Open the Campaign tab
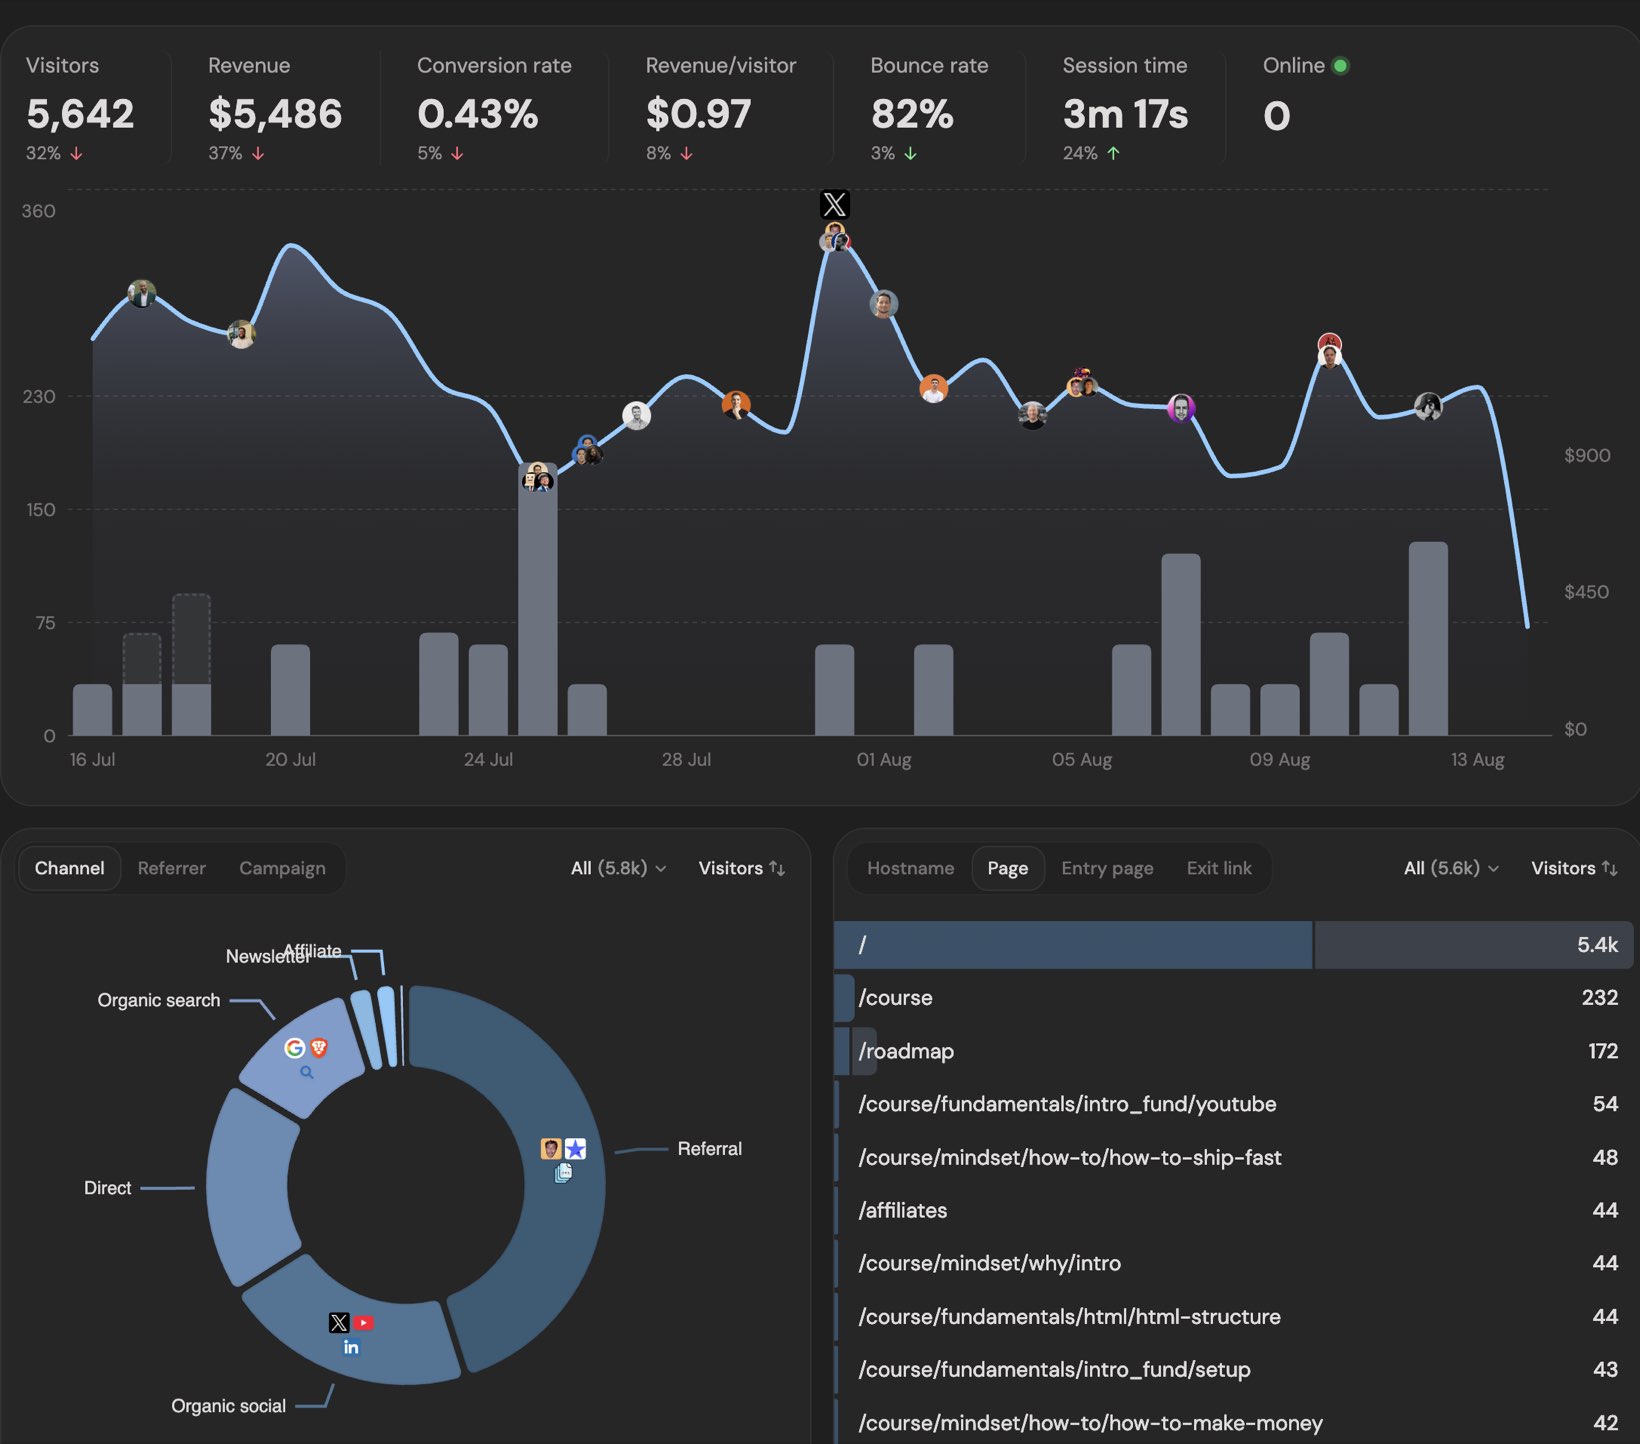Image resolution: width=1640 pixels, height=1444 pixels. coord(282,868)
